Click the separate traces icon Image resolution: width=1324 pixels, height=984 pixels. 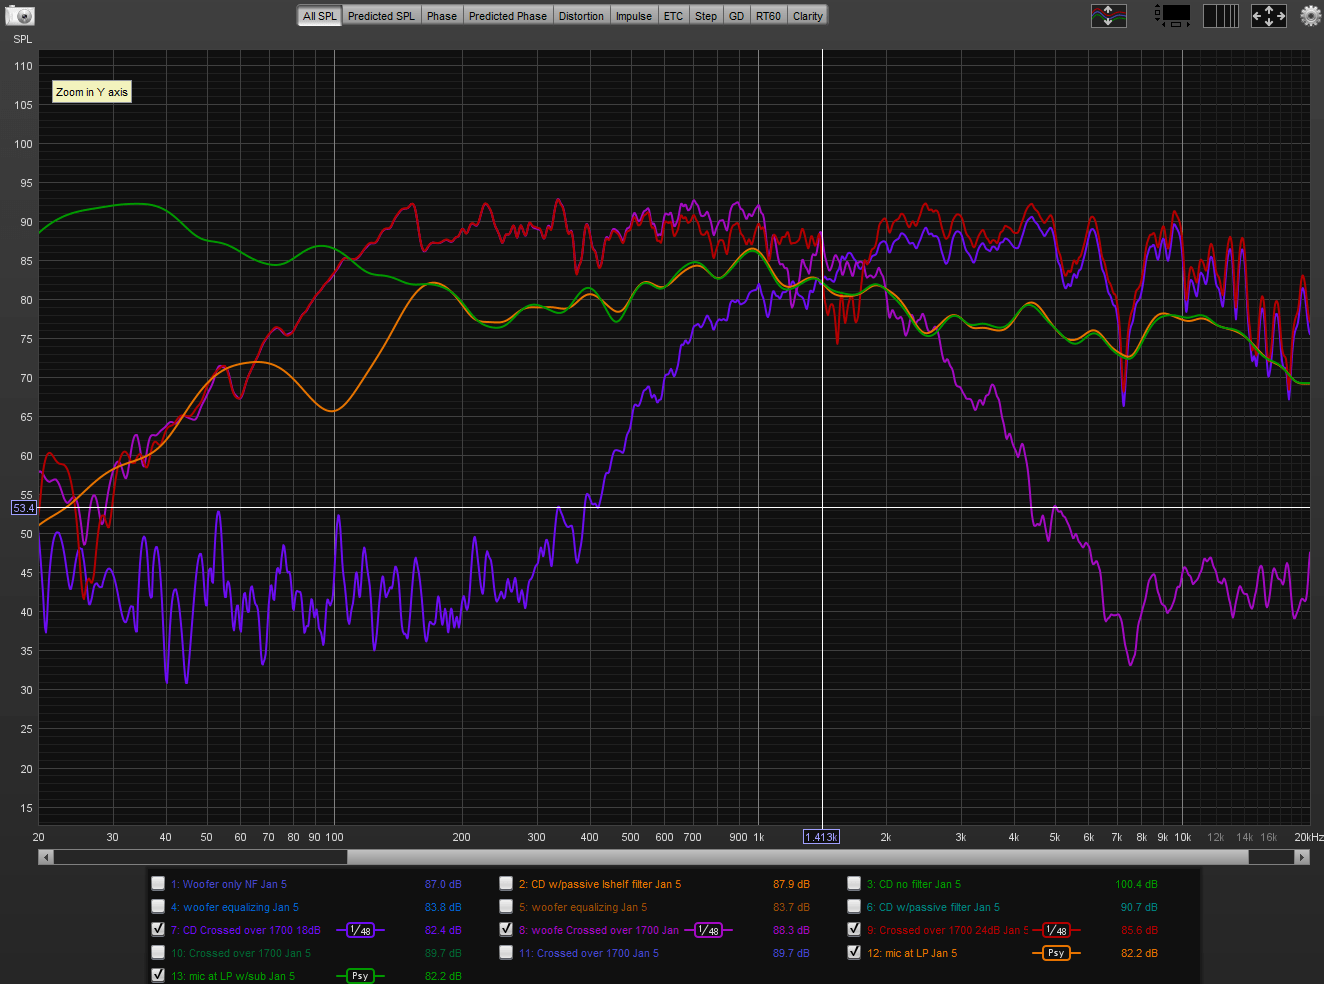(1108, 16)
